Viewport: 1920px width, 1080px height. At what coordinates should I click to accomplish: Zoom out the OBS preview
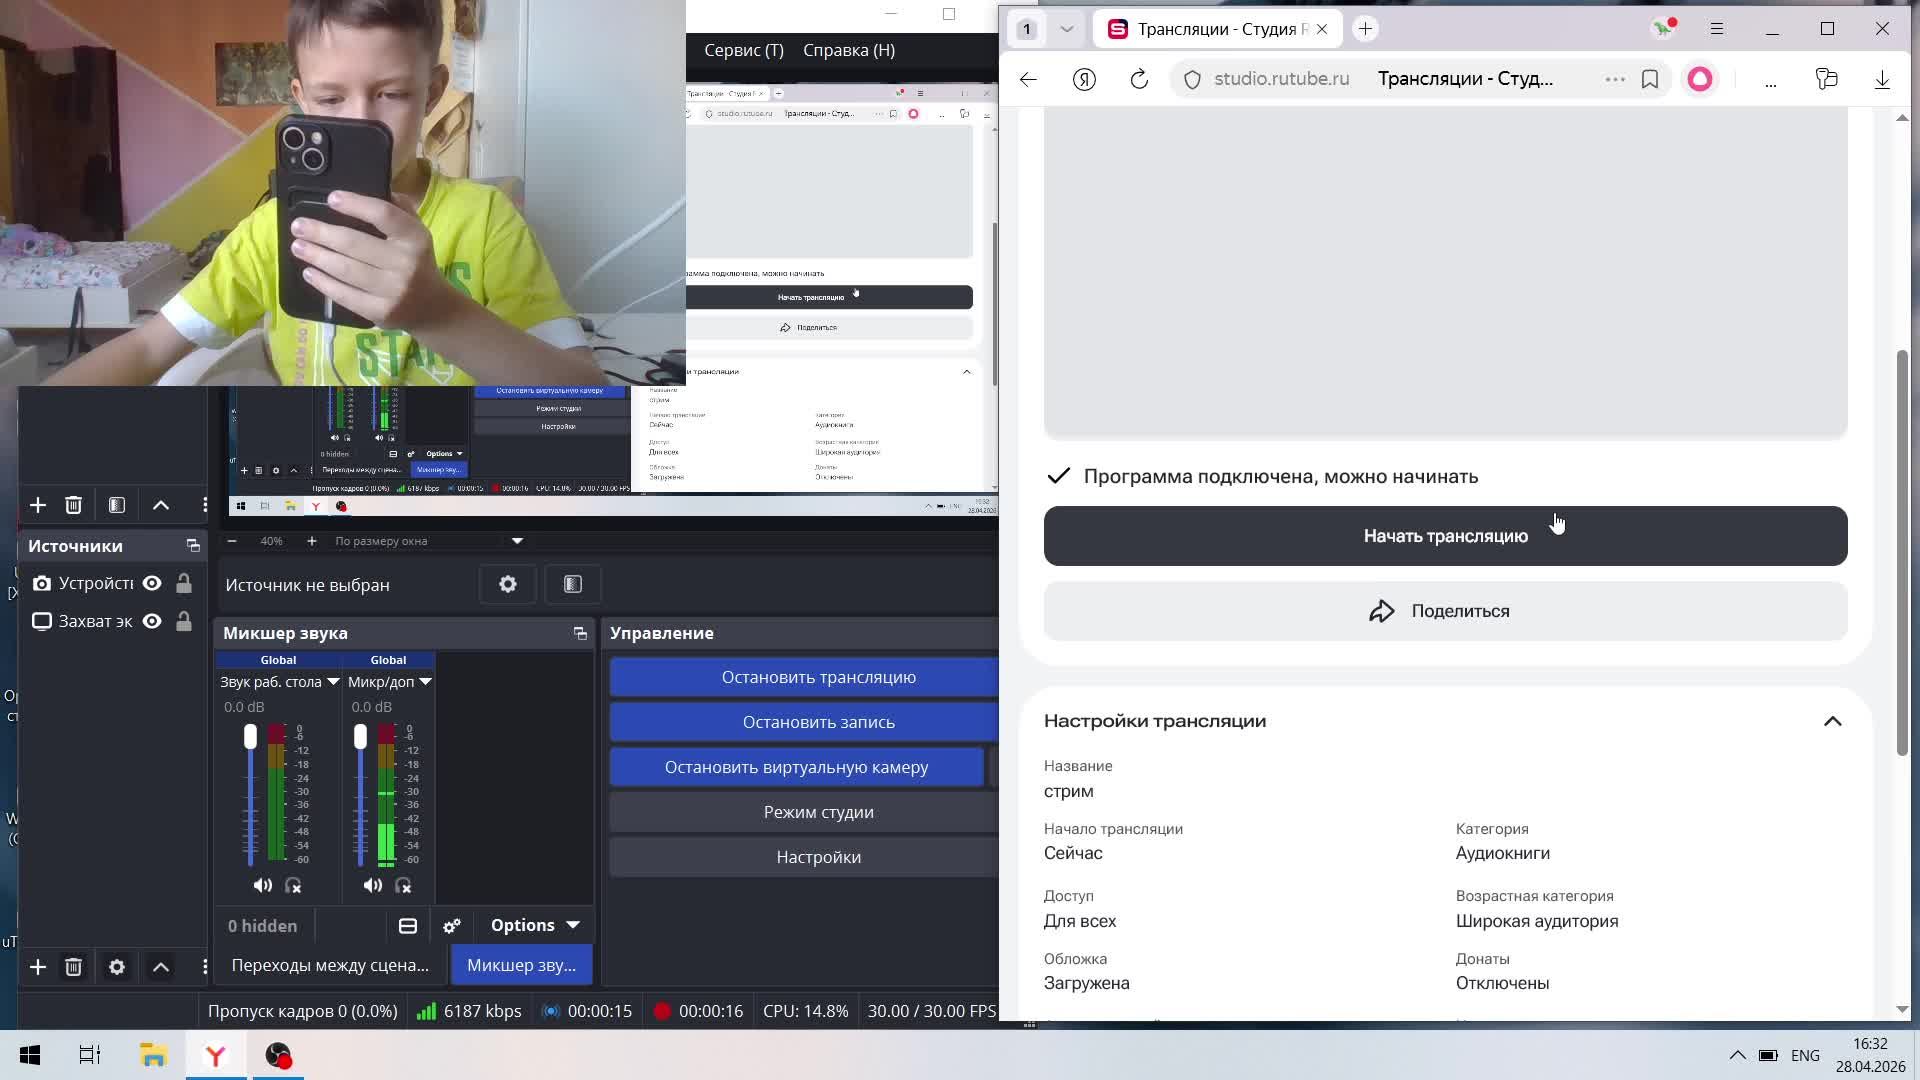pos(232,541)
